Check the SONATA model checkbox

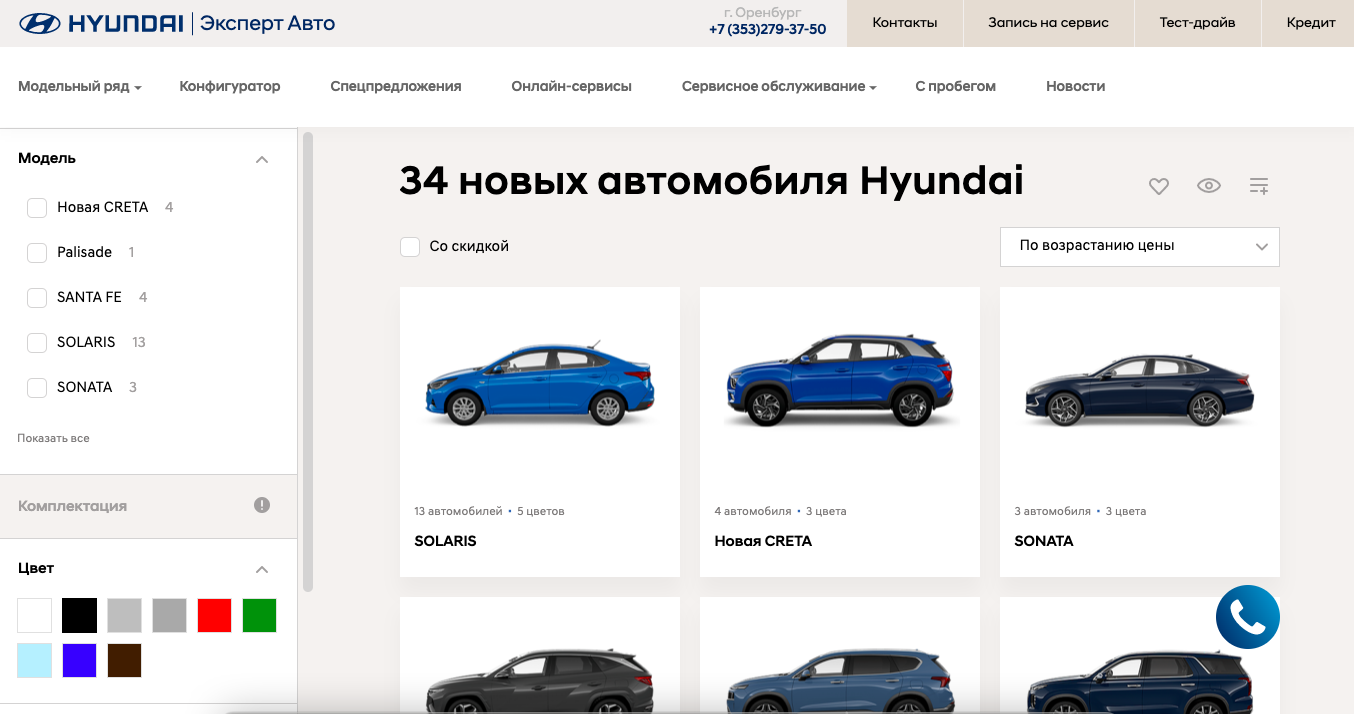coord(37,387)
